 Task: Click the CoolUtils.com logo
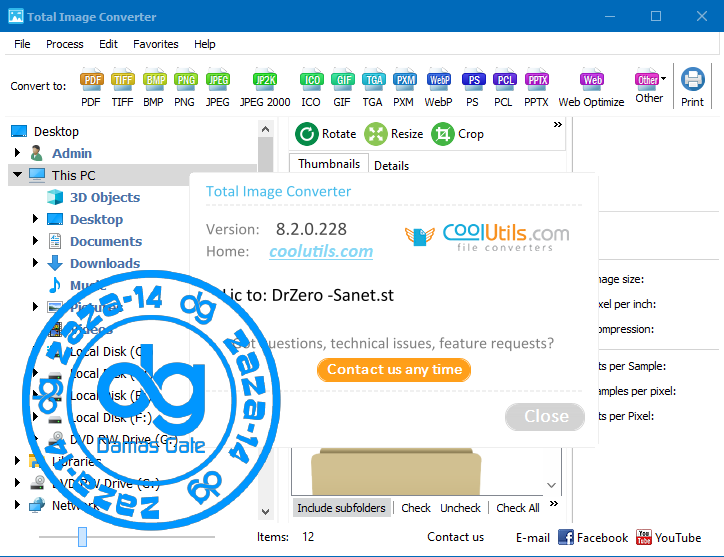pyautogui.click(x=487, y=237)
